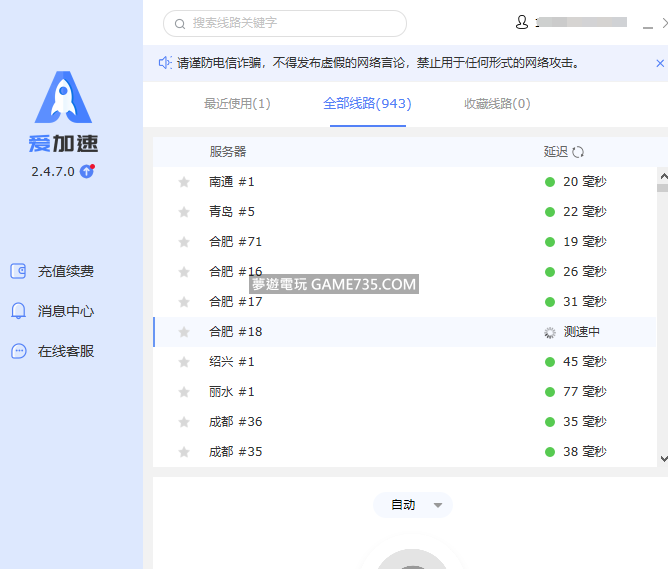Dismiss the fraud warning notice bar

659,63
